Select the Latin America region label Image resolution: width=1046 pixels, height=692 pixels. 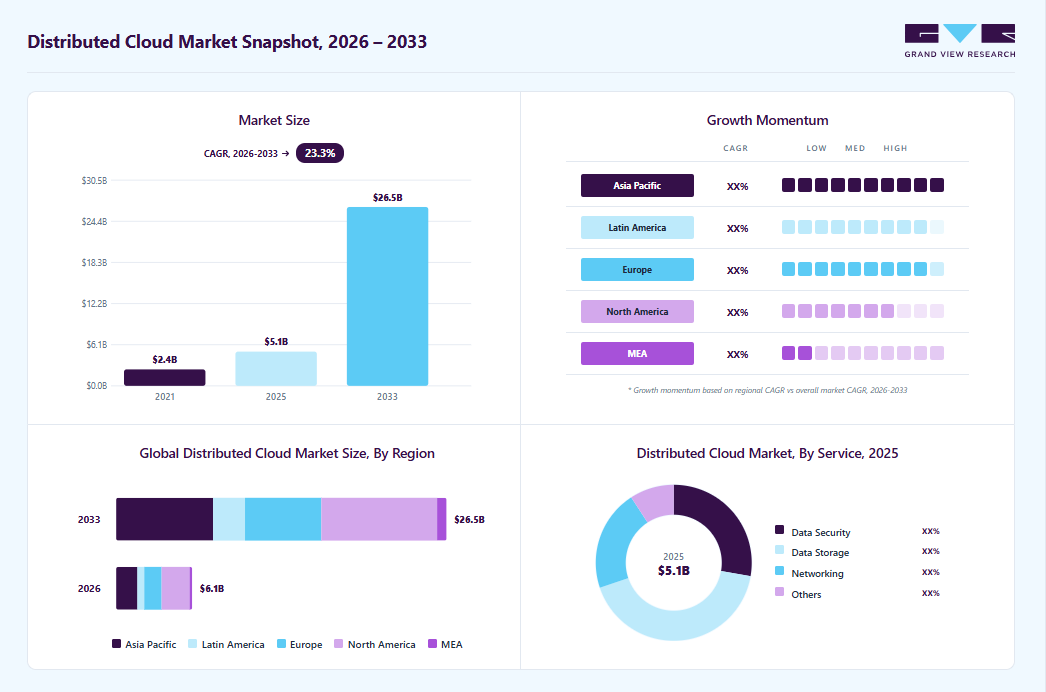coord(637,228)
